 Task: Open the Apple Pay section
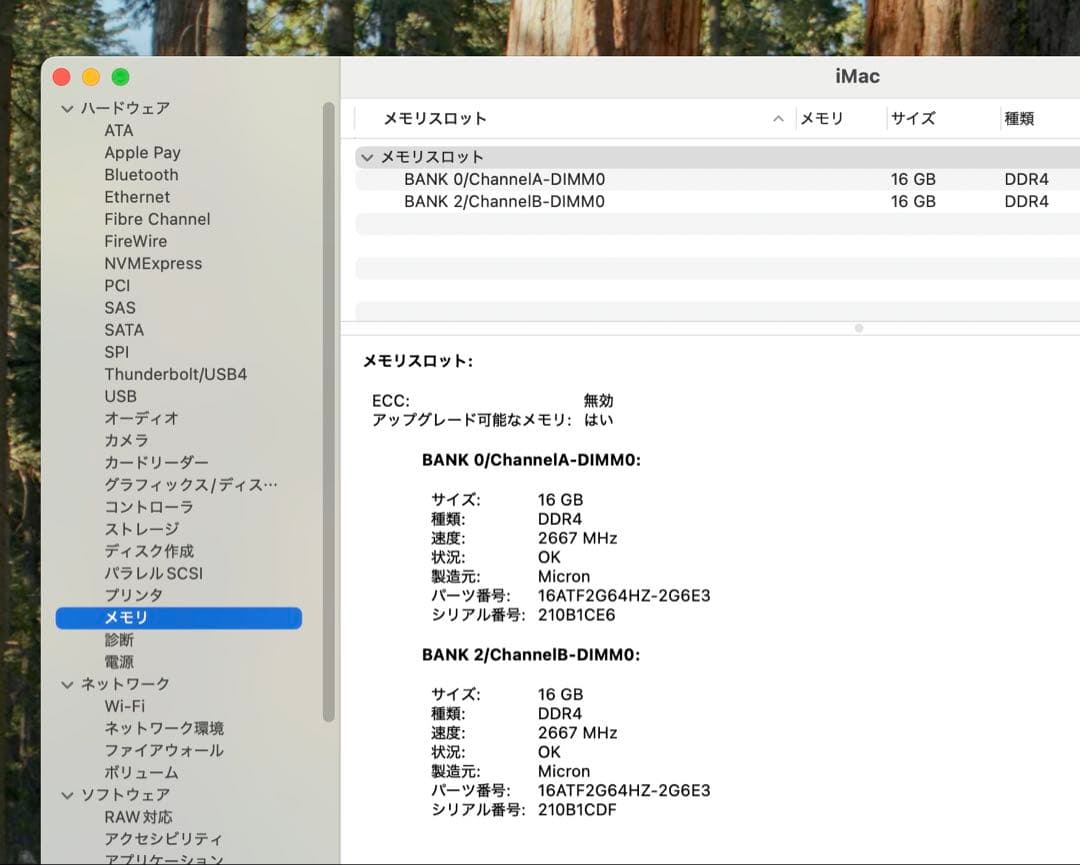140,152
